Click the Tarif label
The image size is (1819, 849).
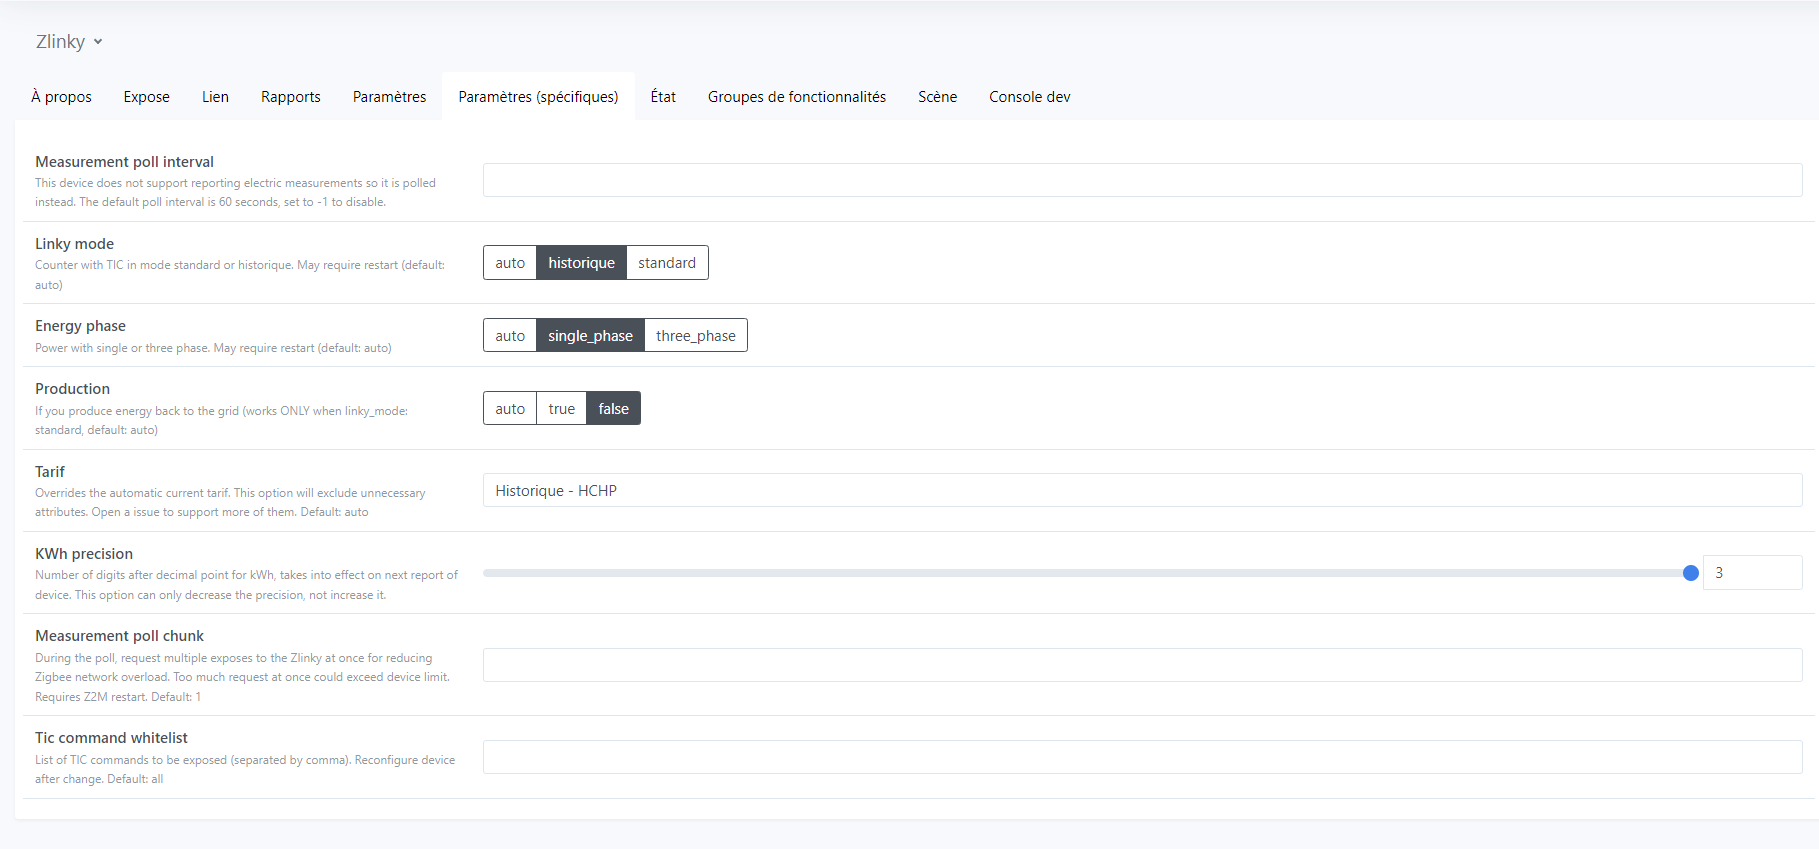pos(50,472)
